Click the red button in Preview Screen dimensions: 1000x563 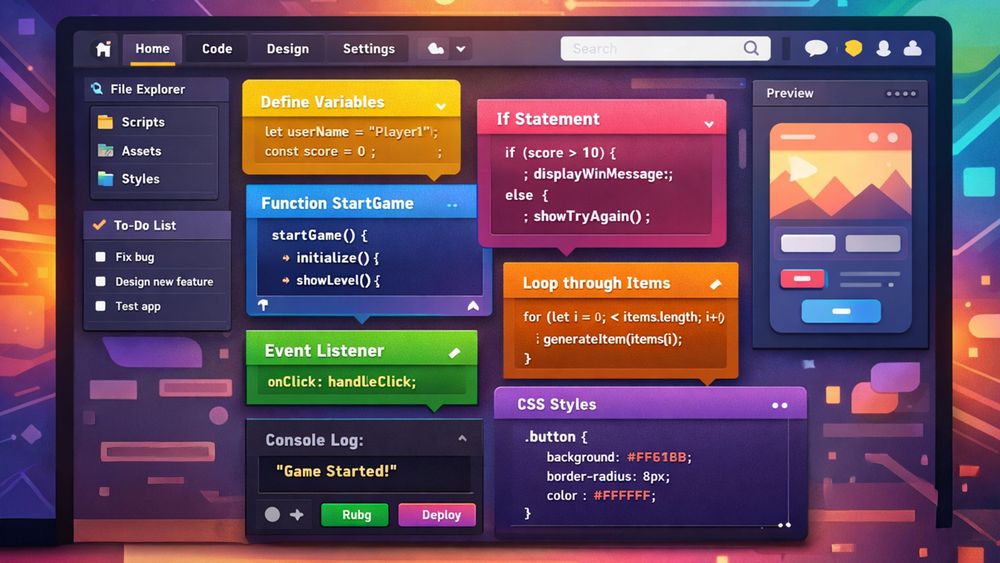802,279
